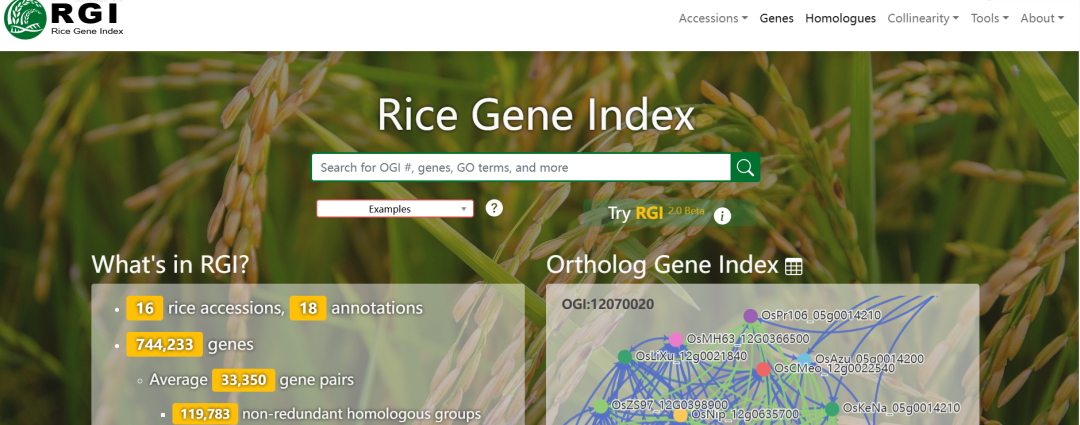Viewport: 1080px width, 425px height.
Task: Select the light blue OsAzu_05g0014200 node
Action: click(804, 359)
